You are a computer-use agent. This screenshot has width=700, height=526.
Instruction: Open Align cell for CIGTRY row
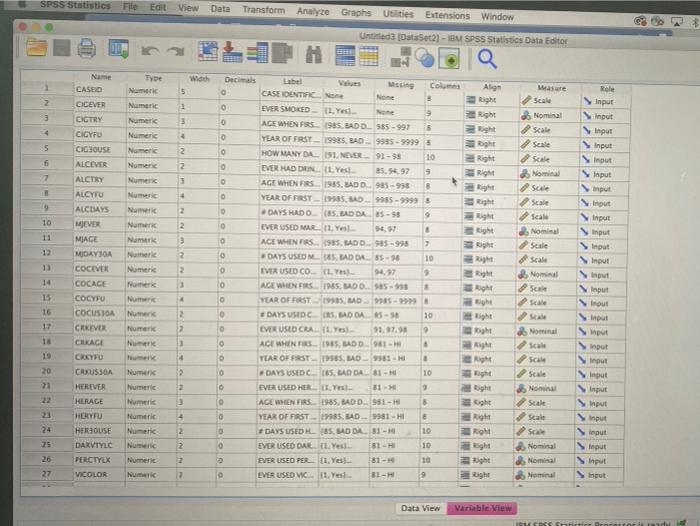click(490, 129)
